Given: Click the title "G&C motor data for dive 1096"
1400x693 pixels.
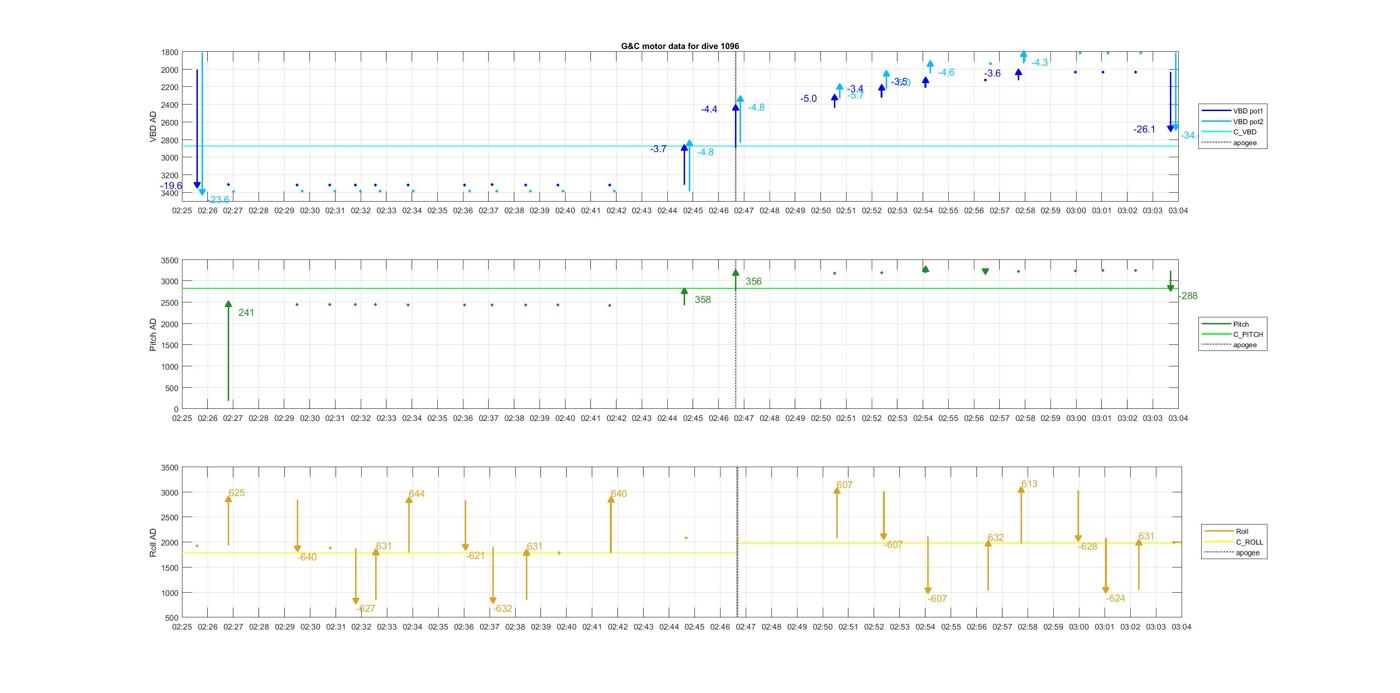Looking at the screenshot, I should tap(680, 46).
